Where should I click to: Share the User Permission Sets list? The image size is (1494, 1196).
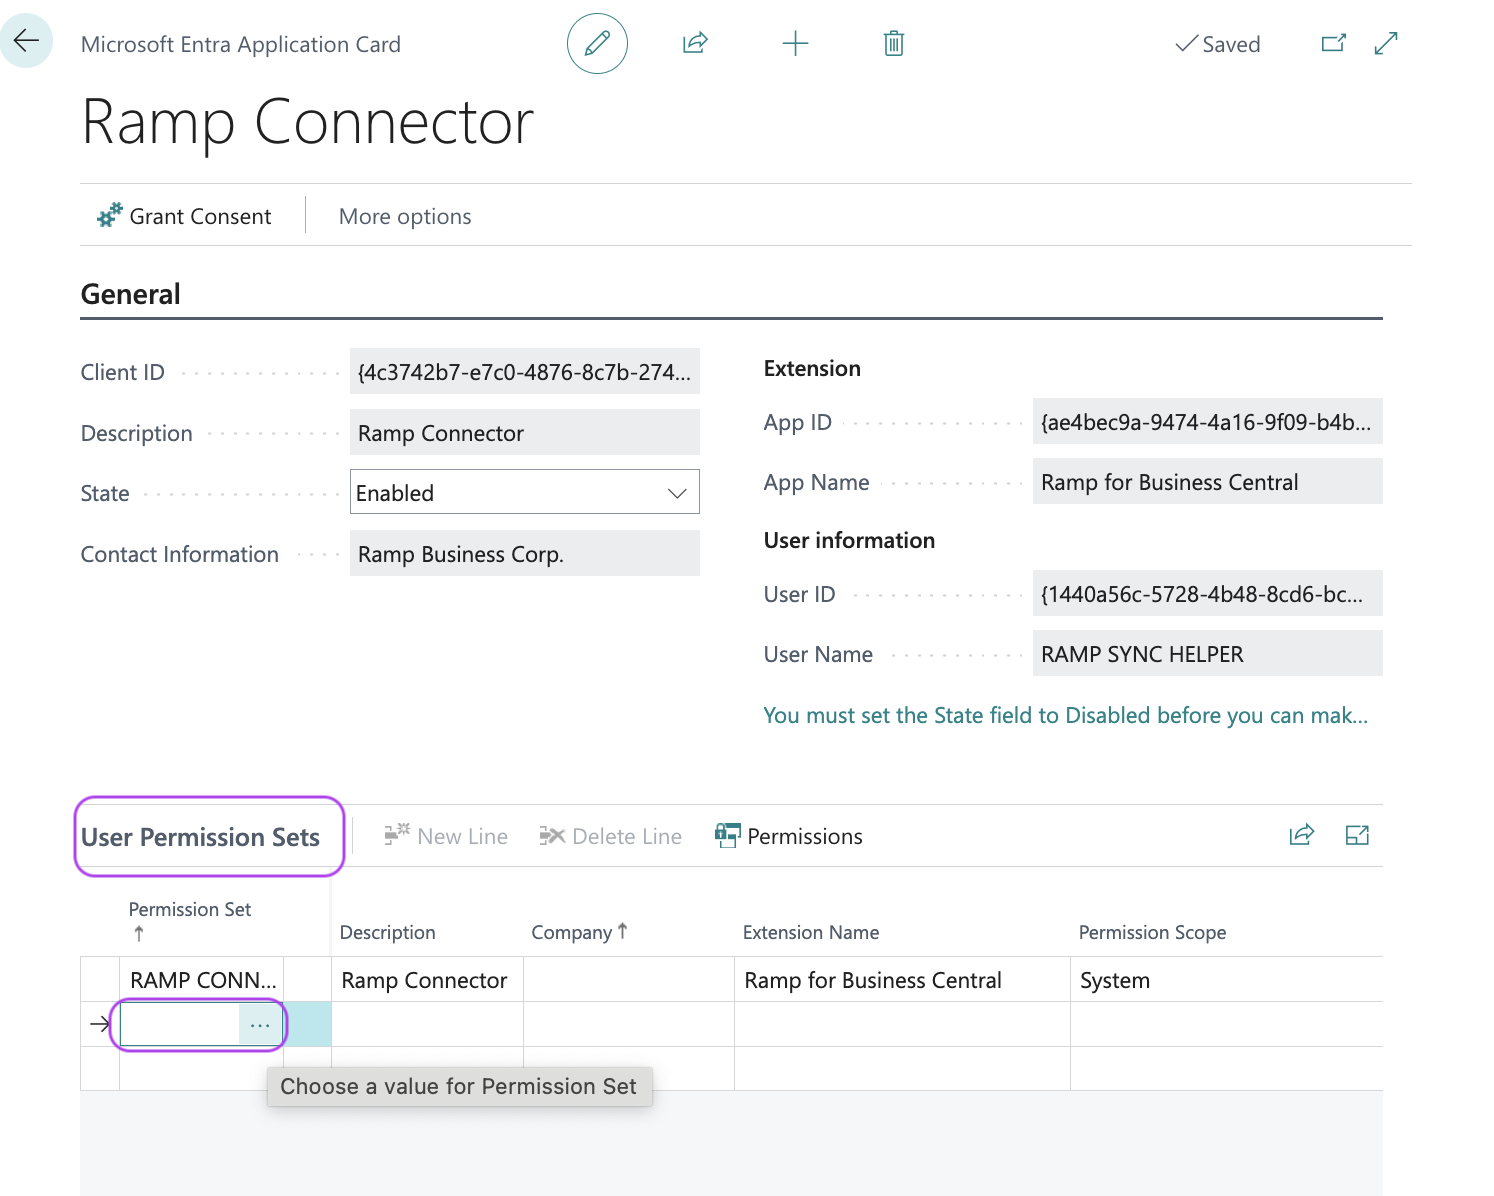[x=1301, y=835]
